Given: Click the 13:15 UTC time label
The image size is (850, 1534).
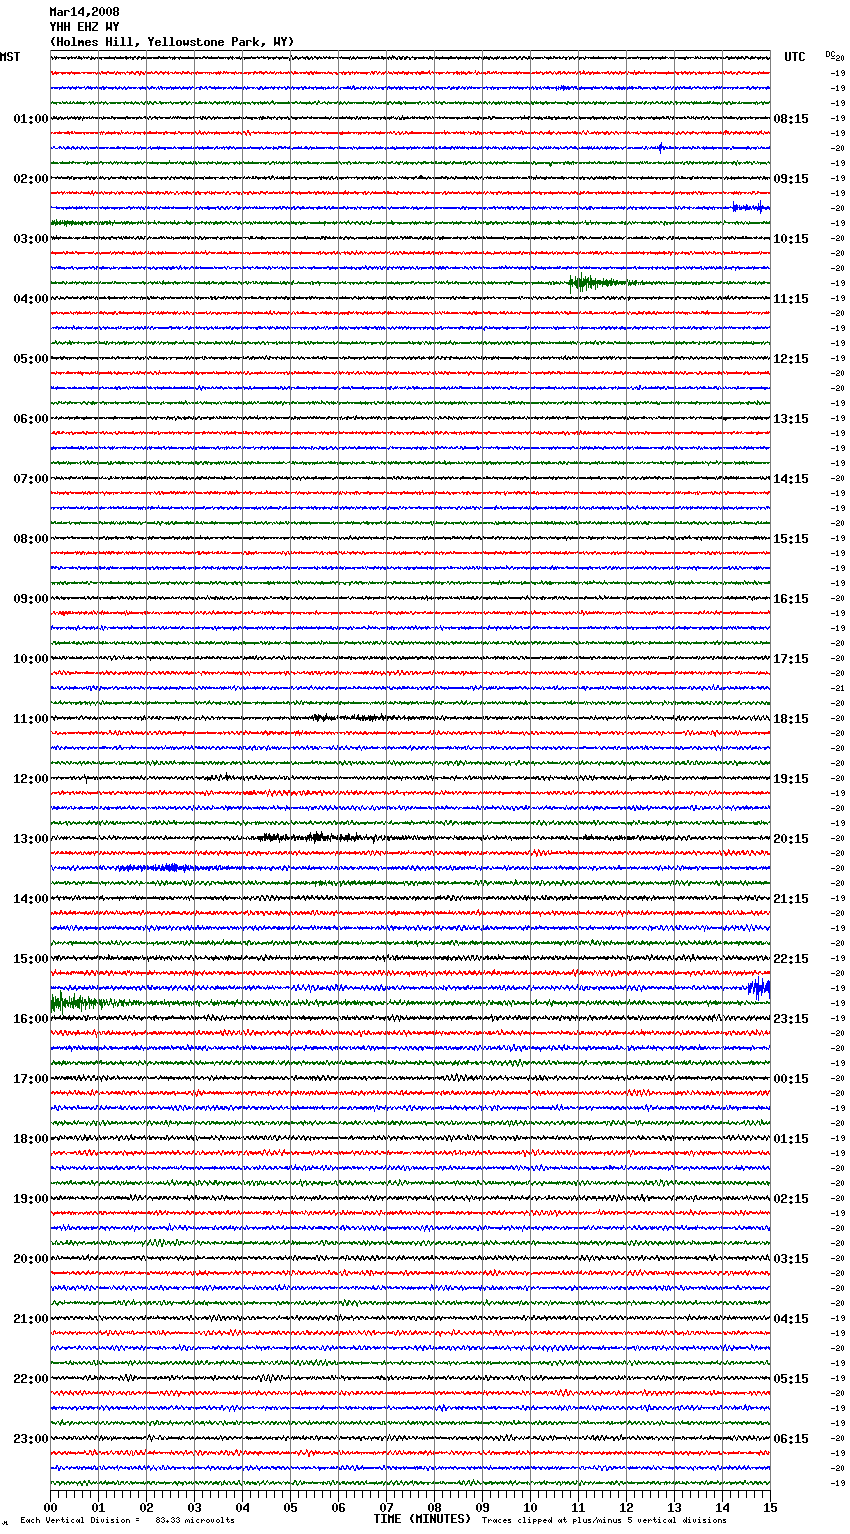Looking at the screenshot, I should pos(791,419).
